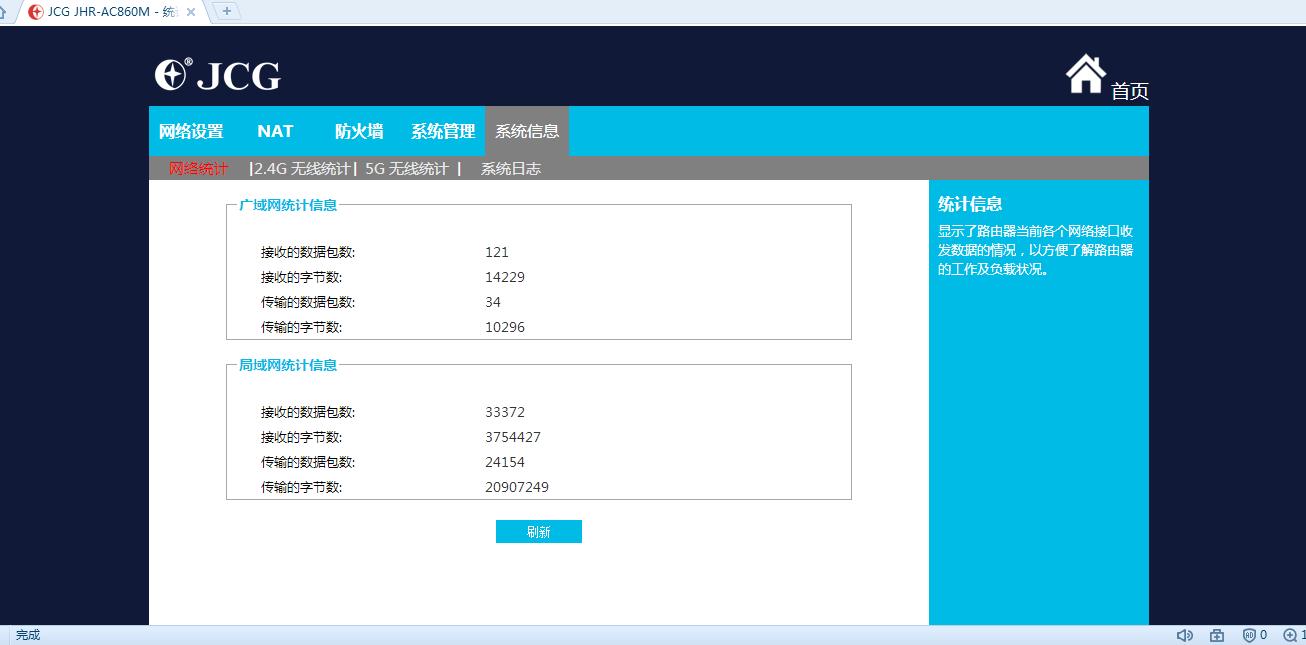
Task: Click LAN transmitted bytes value 20907249
Action: point(517,487)
